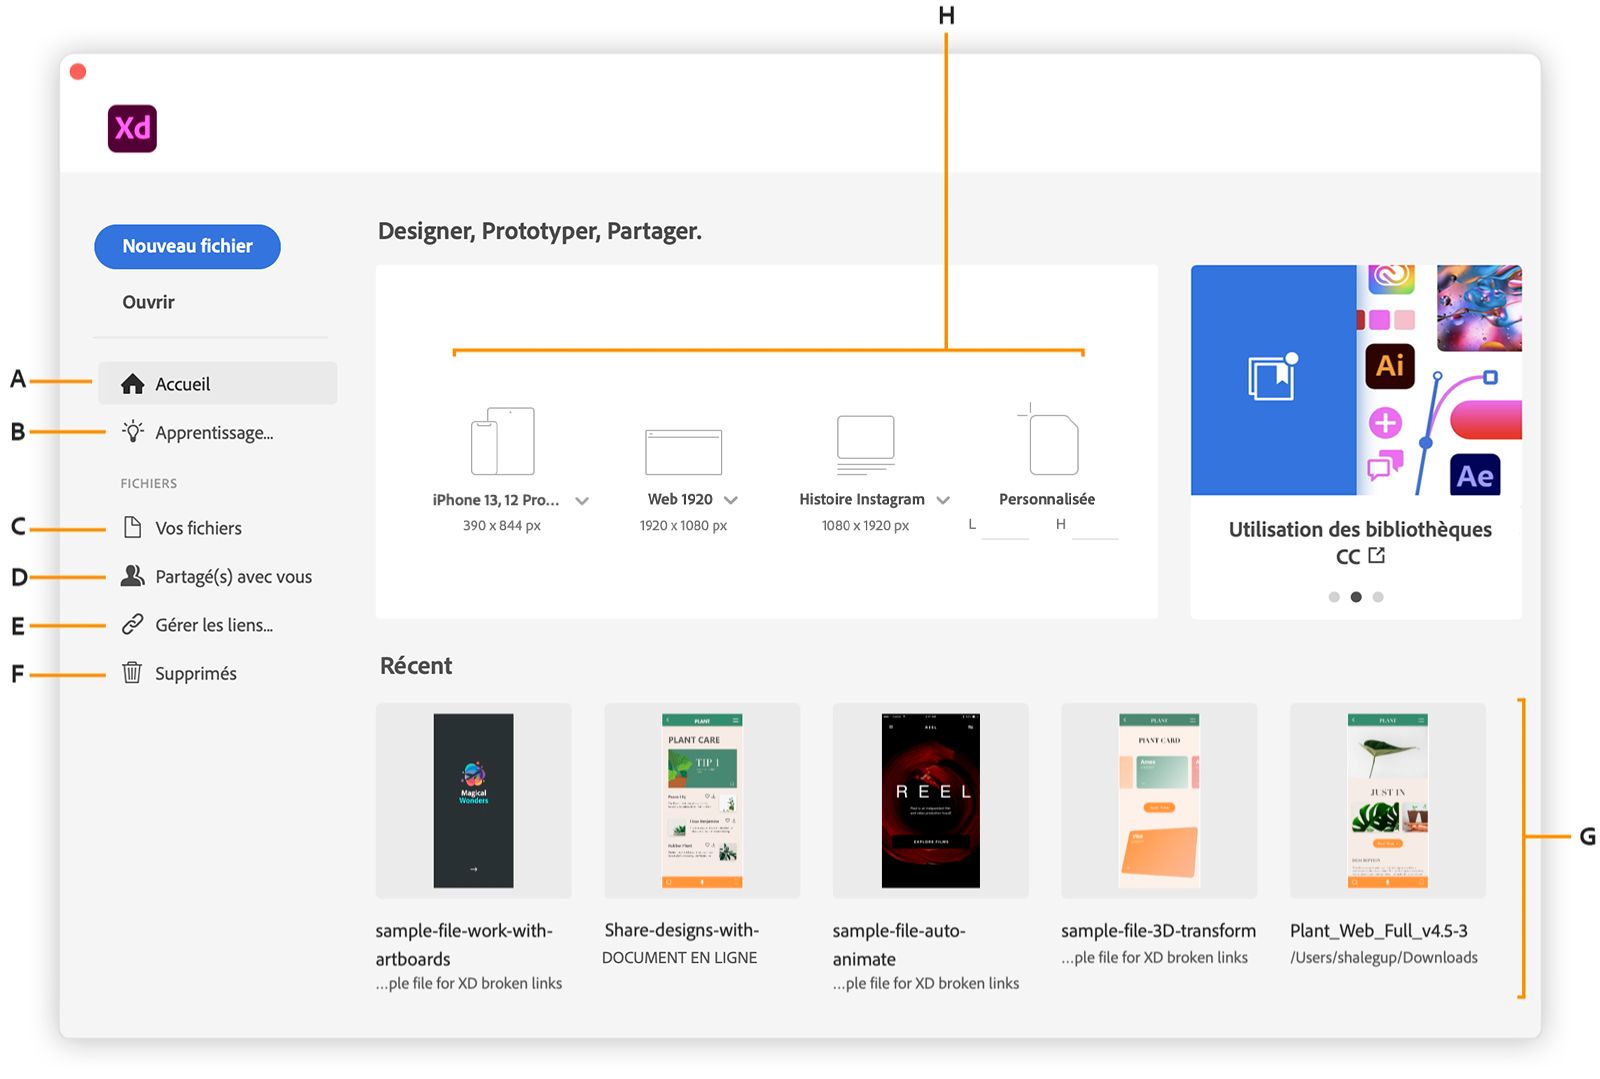Click the Plant_Web_Full_v4.5-3 file name
The image size is (1600, 1079).
point(1379,930)
